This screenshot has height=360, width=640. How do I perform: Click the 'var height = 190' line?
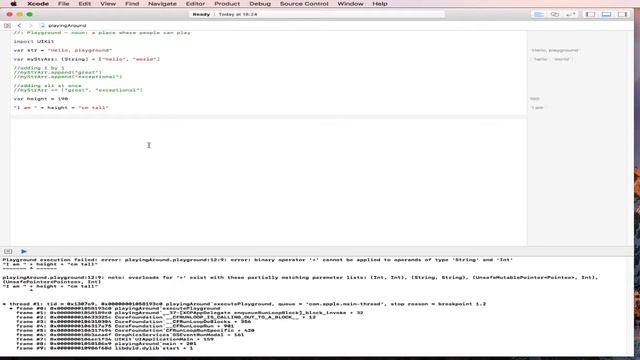coord(40,99)
